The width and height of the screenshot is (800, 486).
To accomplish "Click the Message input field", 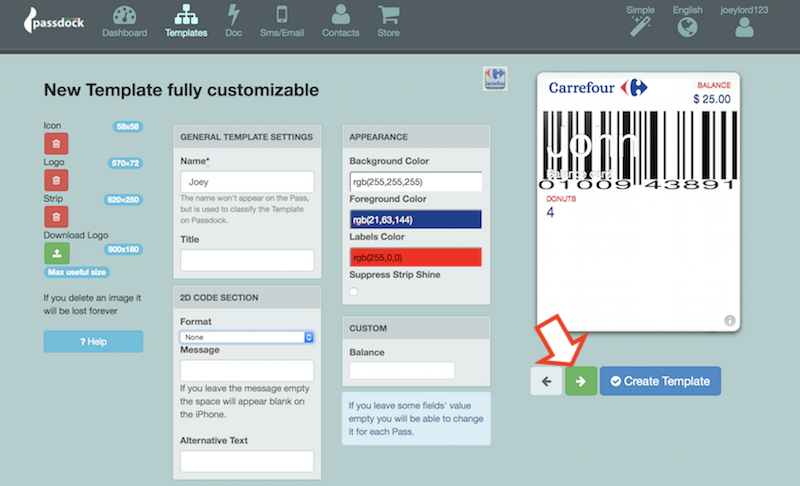I will coord(247,371).
